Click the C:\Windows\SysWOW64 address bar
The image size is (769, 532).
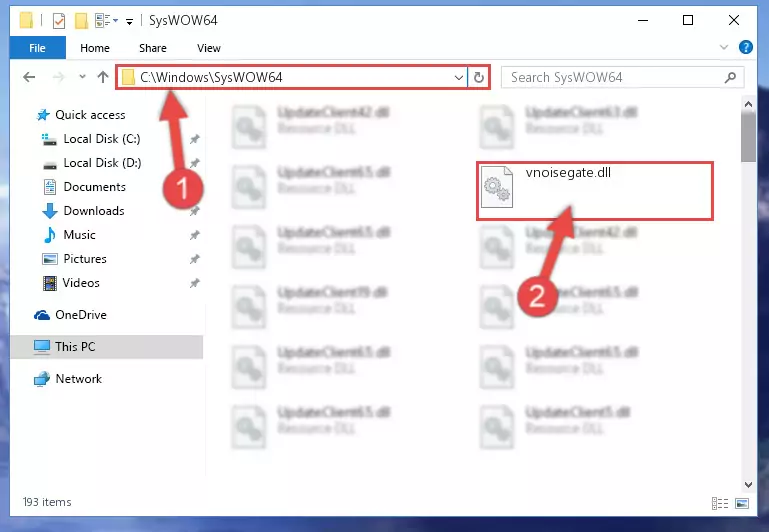[292, 77]
